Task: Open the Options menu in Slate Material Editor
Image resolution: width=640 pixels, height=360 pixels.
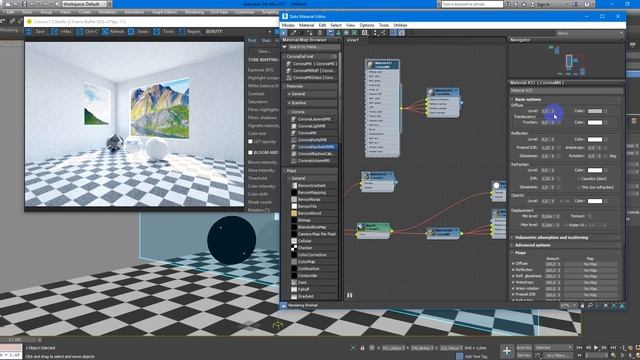Action: (367, 25)
